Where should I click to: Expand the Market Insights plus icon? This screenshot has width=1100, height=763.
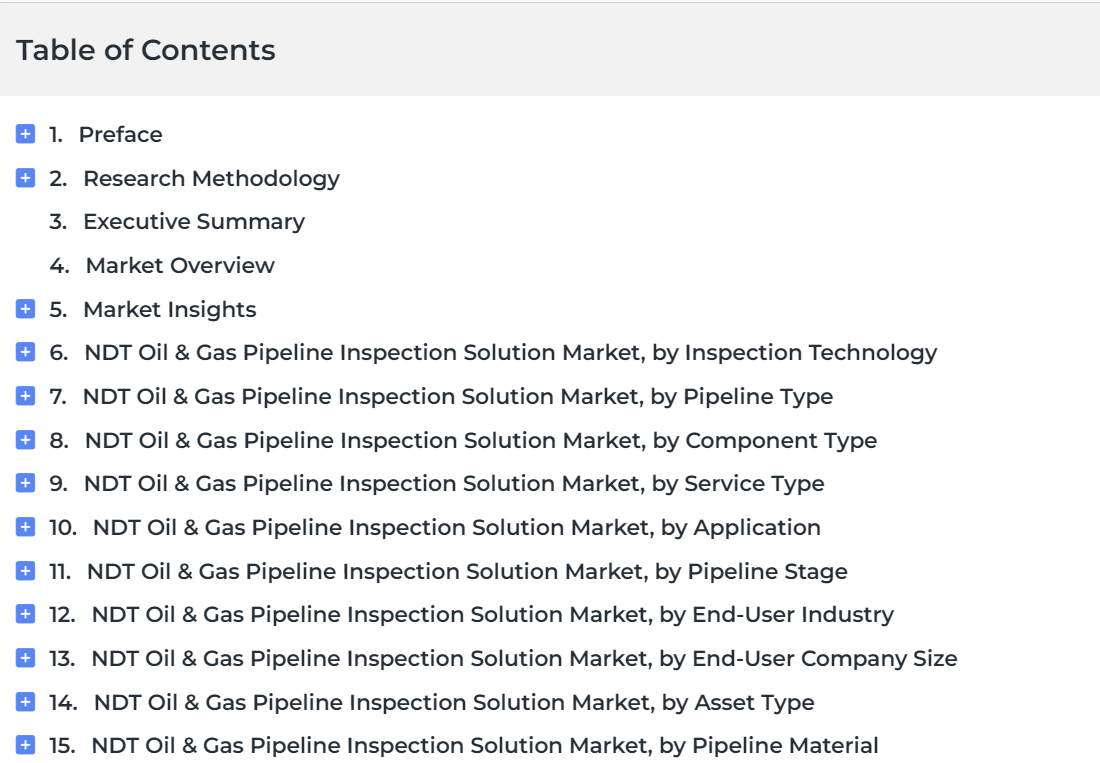pyautogui.click(x=25, y=309)
